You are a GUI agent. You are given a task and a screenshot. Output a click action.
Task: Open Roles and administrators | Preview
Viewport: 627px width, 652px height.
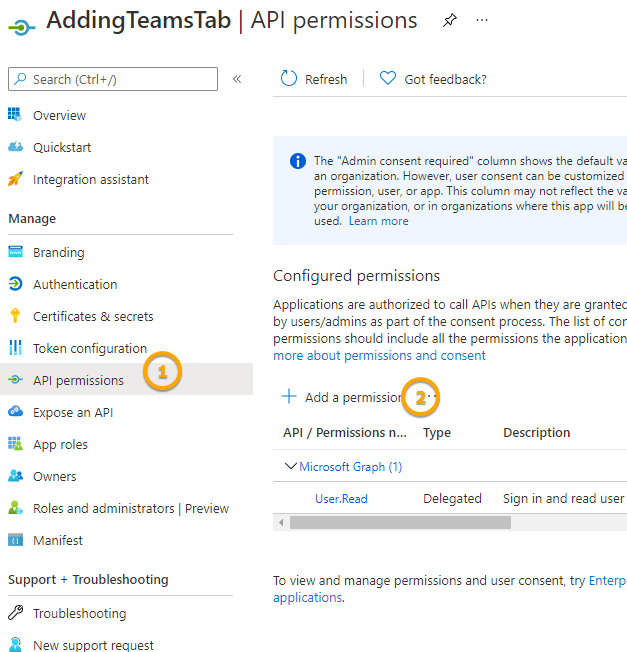pos(131,509)
